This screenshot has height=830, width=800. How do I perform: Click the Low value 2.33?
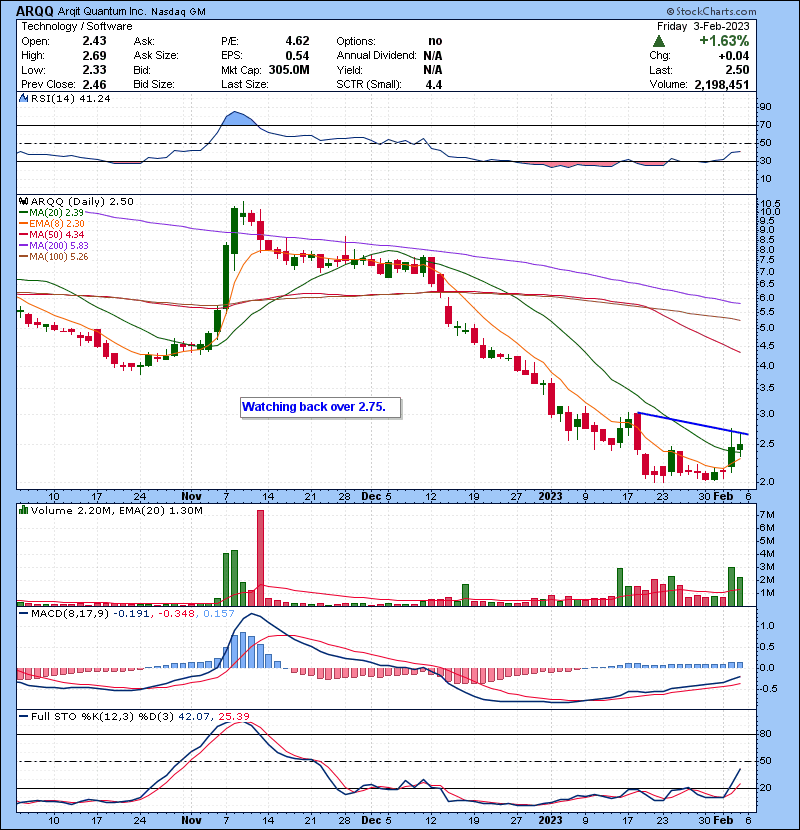[x=94, y=70]
